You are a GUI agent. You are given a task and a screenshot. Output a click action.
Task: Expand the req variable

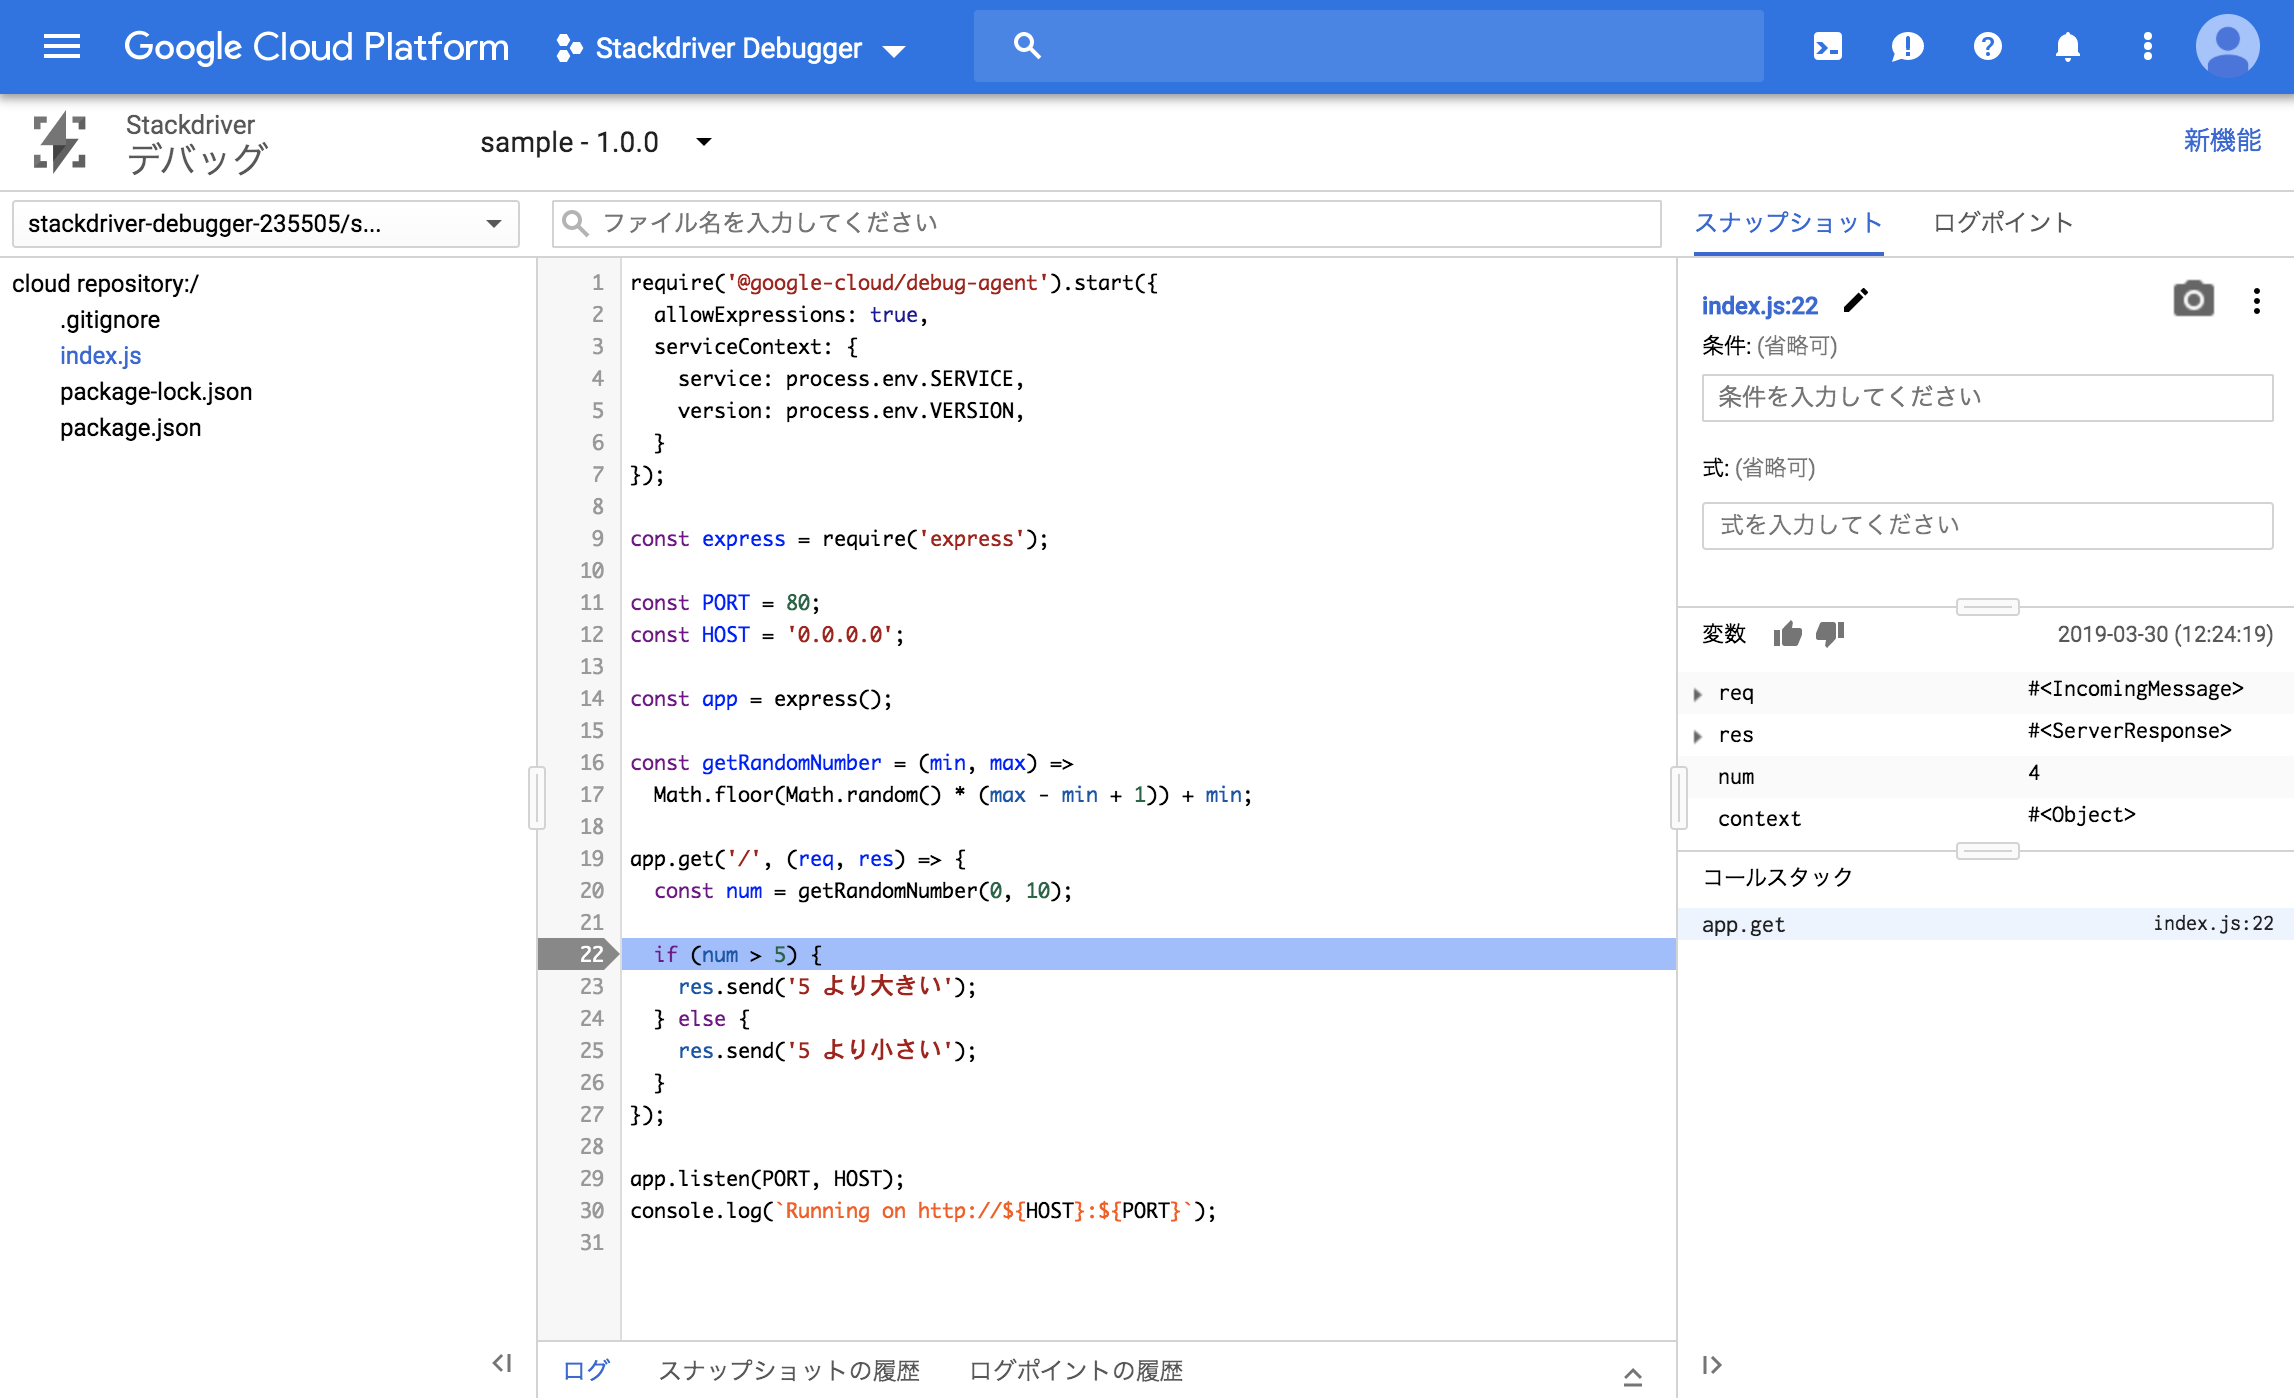[1698, 693]
